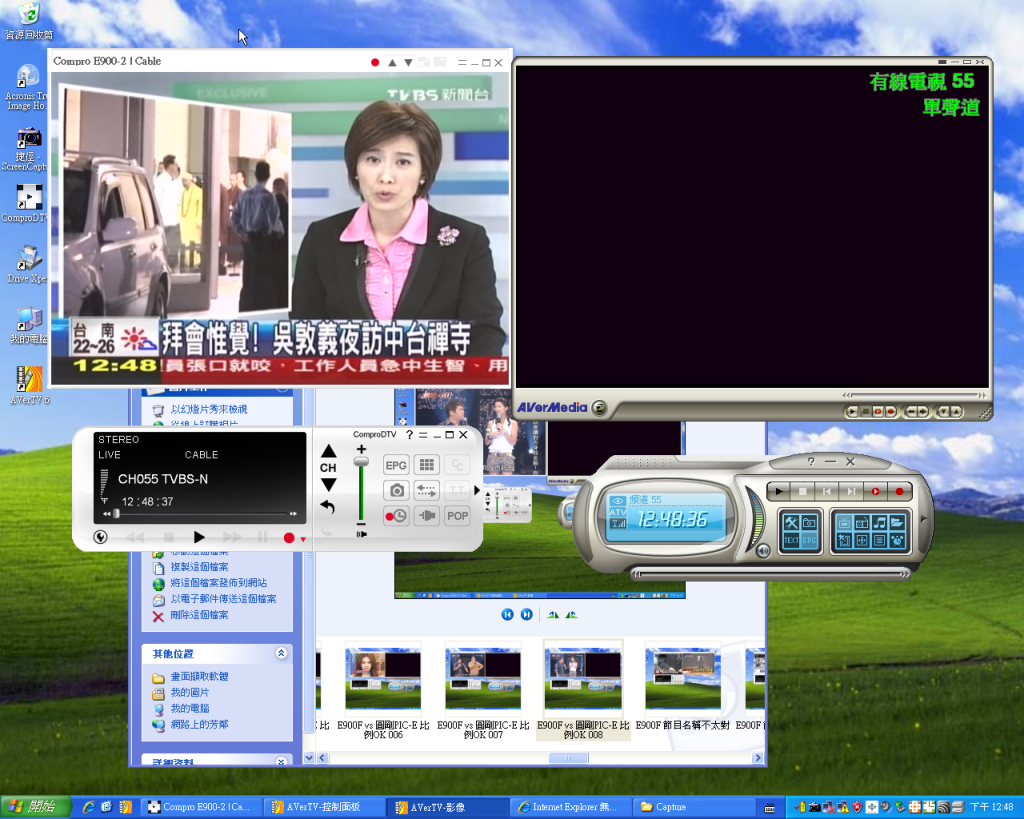Open the 我的圖片 link
This screenshot has height=819, width=1024.
pos(190,692)
